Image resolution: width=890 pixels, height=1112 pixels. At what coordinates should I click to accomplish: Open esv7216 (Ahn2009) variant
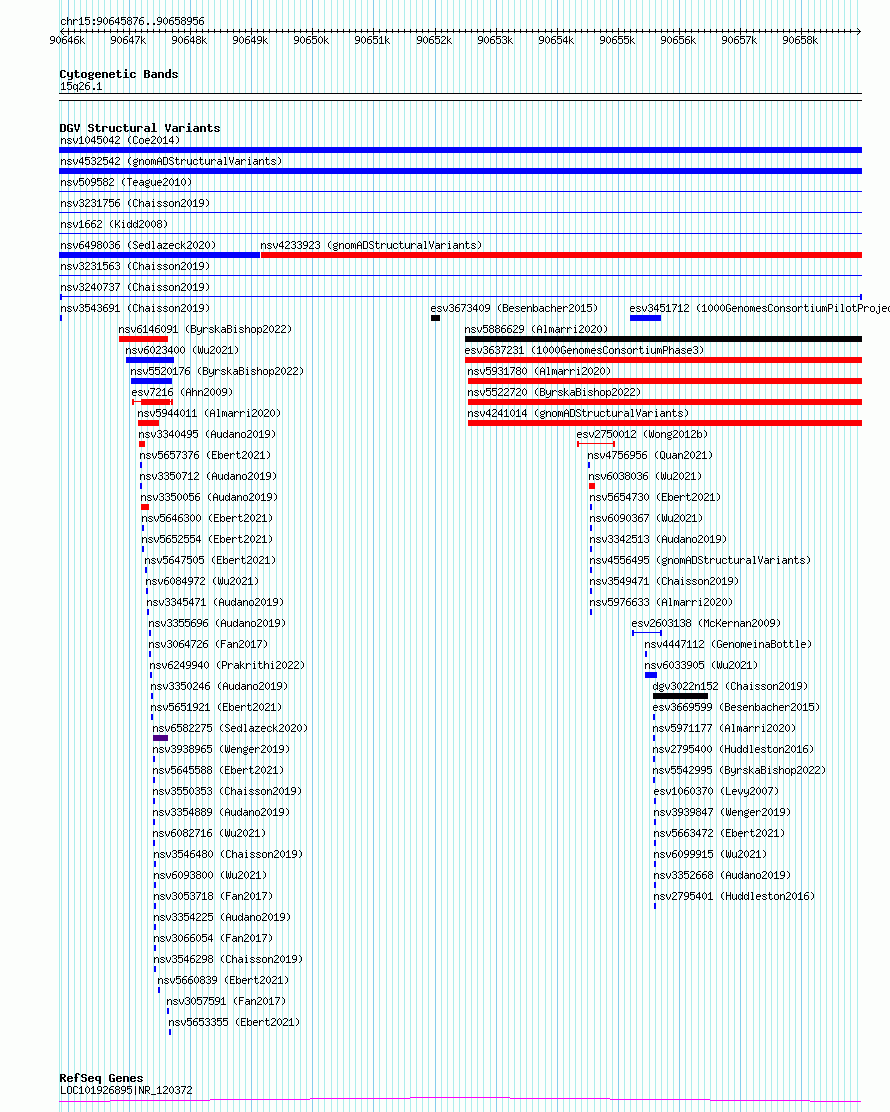(x=182, y=392)
